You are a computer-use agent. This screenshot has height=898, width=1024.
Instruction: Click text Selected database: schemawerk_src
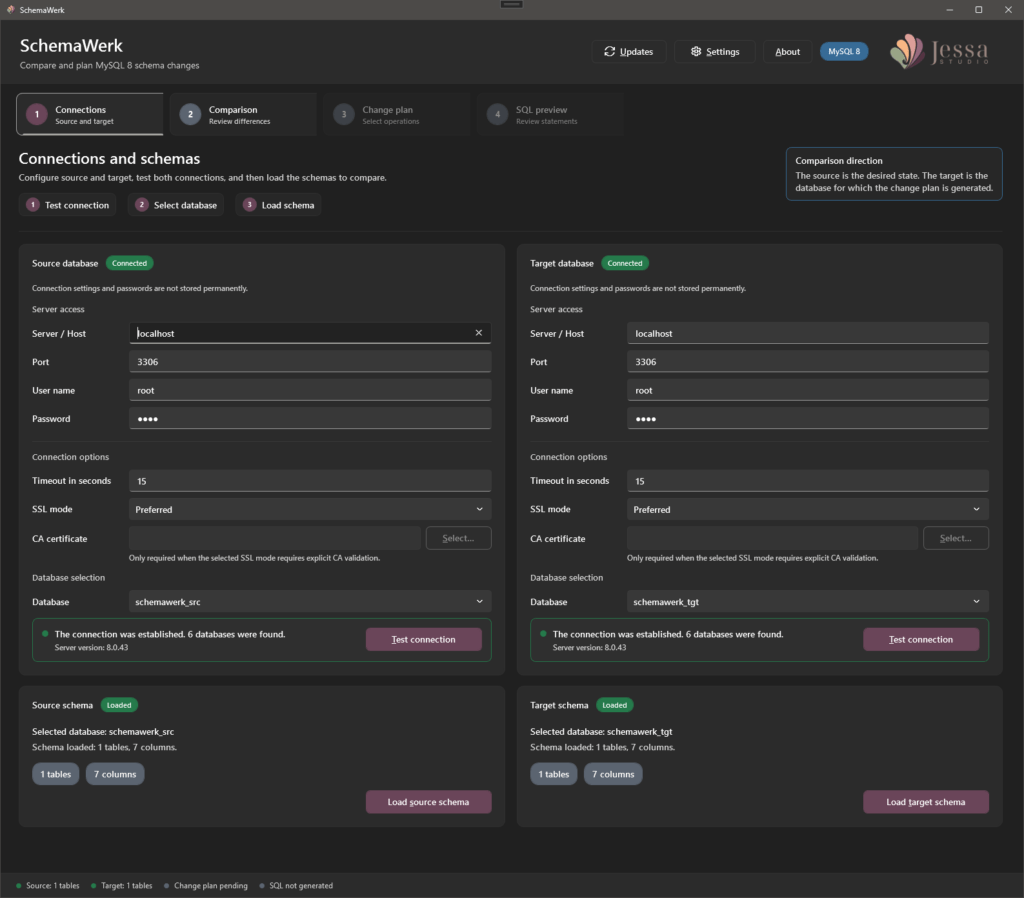103,732
